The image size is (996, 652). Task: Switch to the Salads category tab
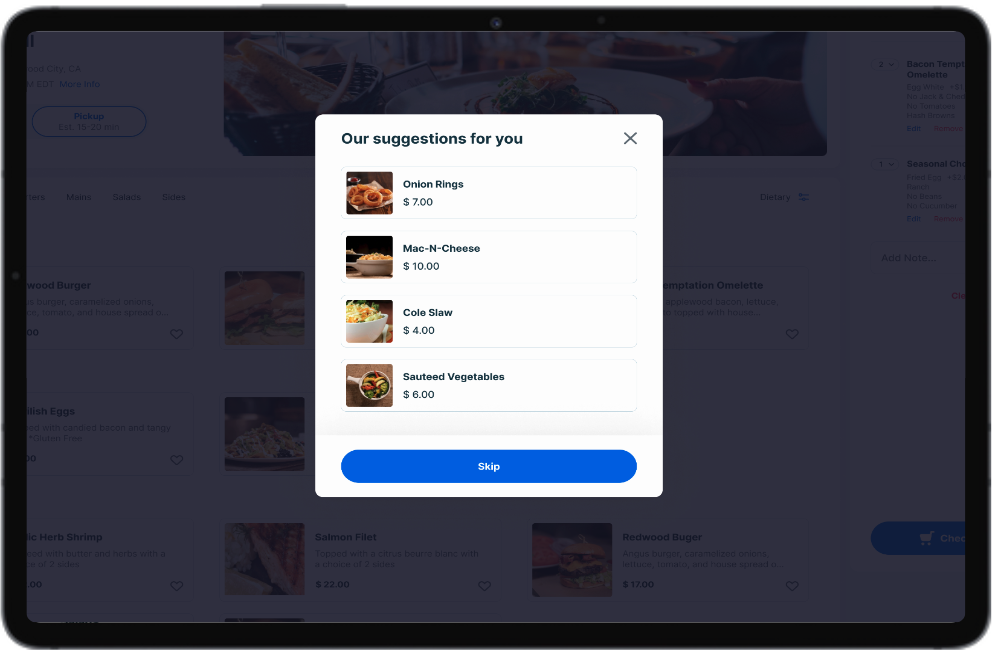(x=127, y=198)
